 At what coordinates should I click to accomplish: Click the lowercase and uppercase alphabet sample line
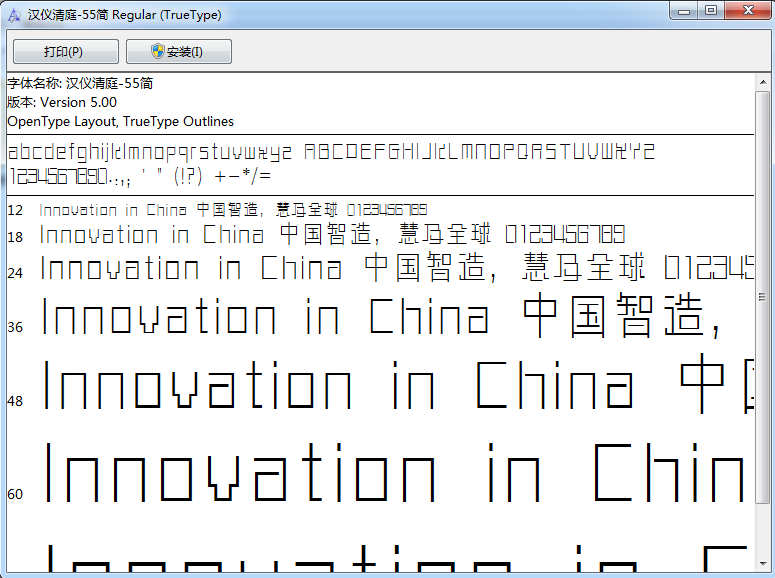pyautogui.click(x=330, y=153)
